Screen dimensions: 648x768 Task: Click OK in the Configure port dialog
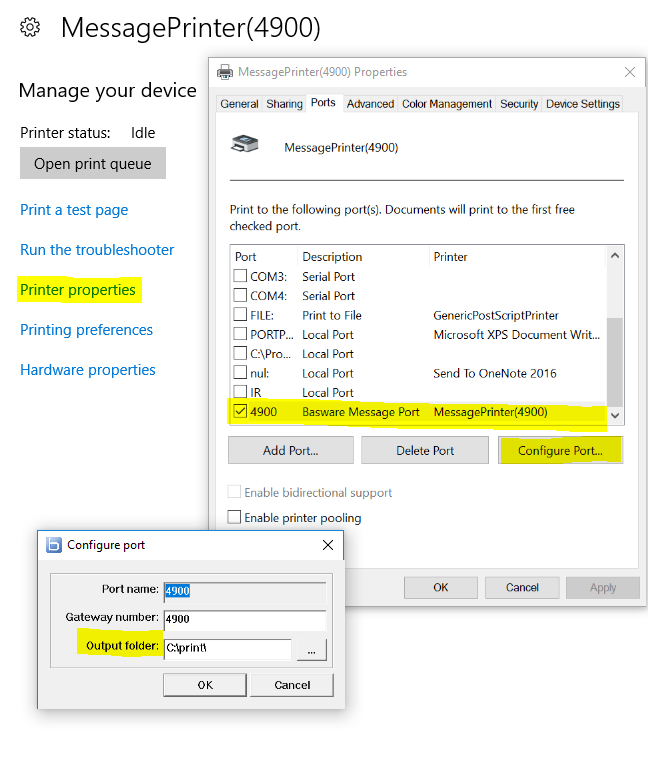point(205,685)
